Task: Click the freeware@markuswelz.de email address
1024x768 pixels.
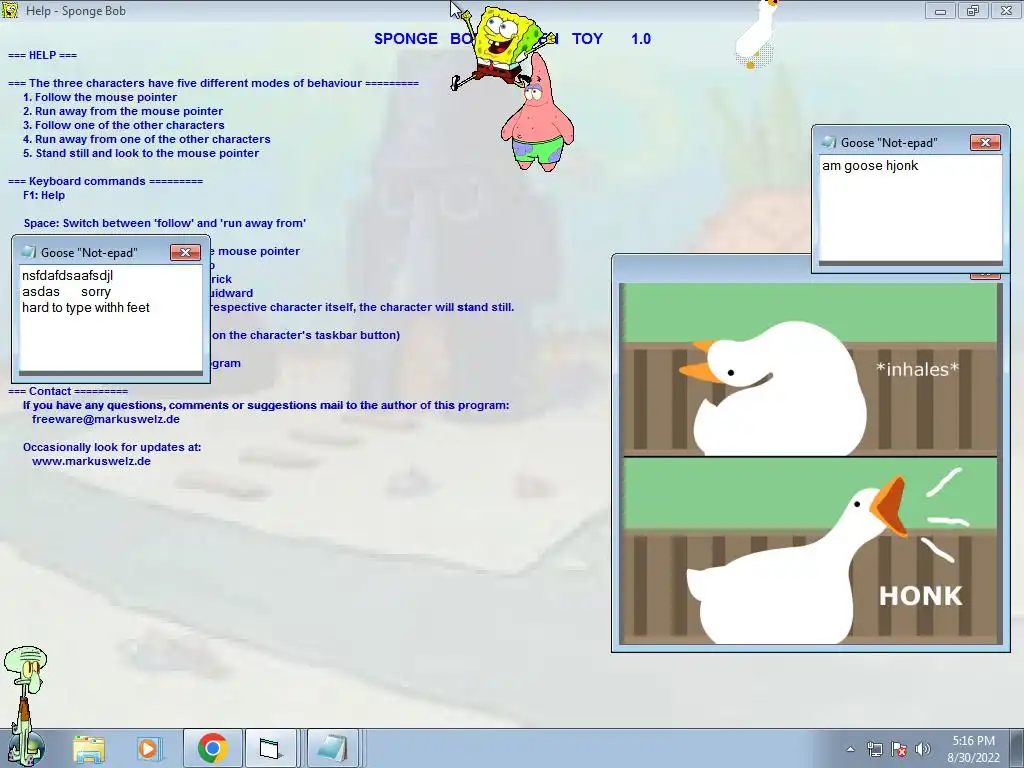Action: point(106,419)
